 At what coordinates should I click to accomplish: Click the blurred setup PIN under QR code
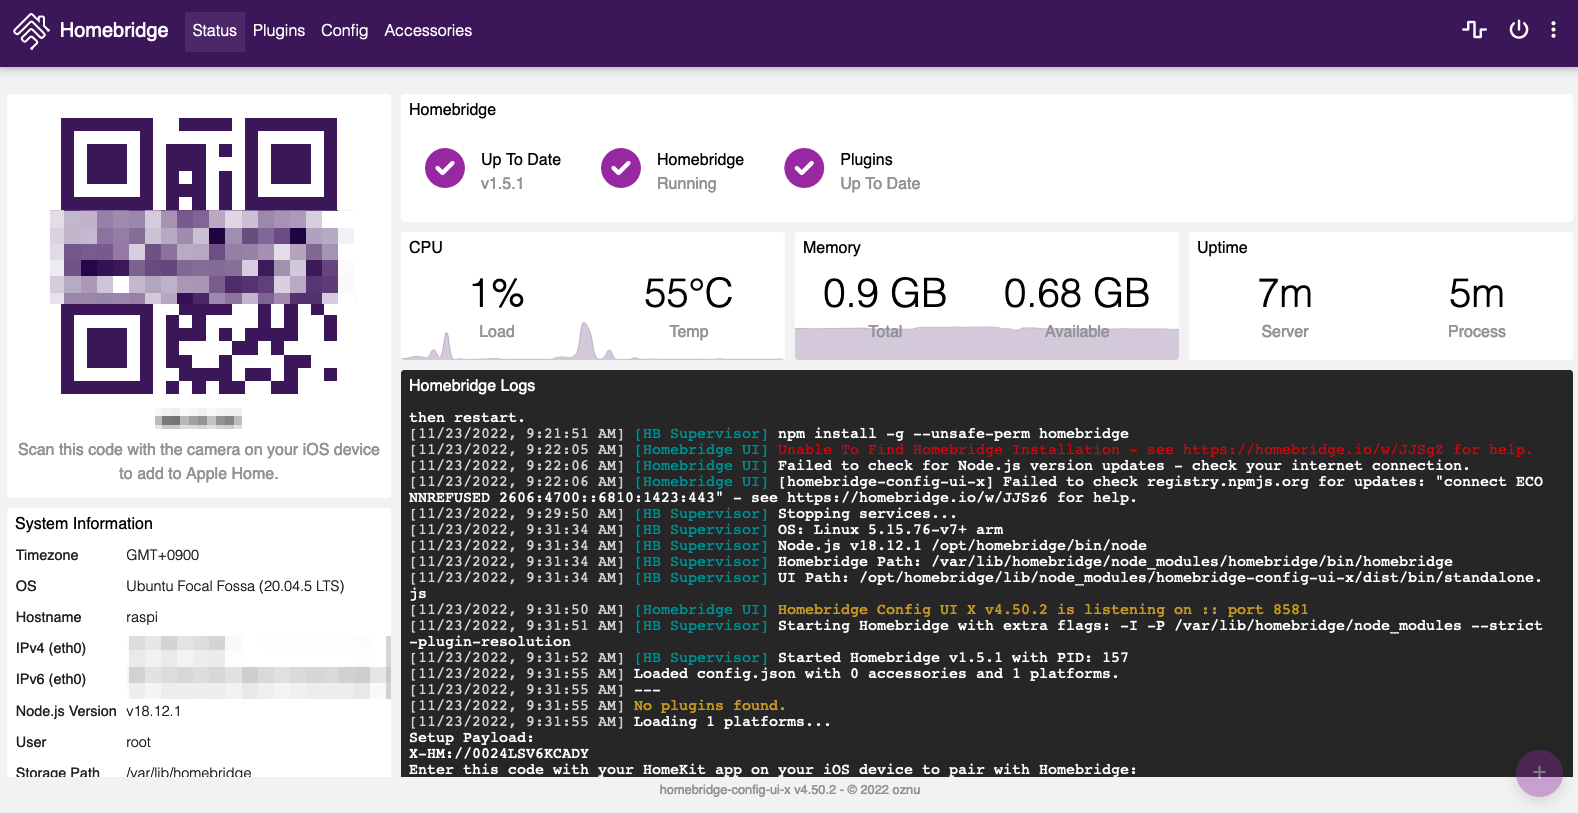coord(198,420)
